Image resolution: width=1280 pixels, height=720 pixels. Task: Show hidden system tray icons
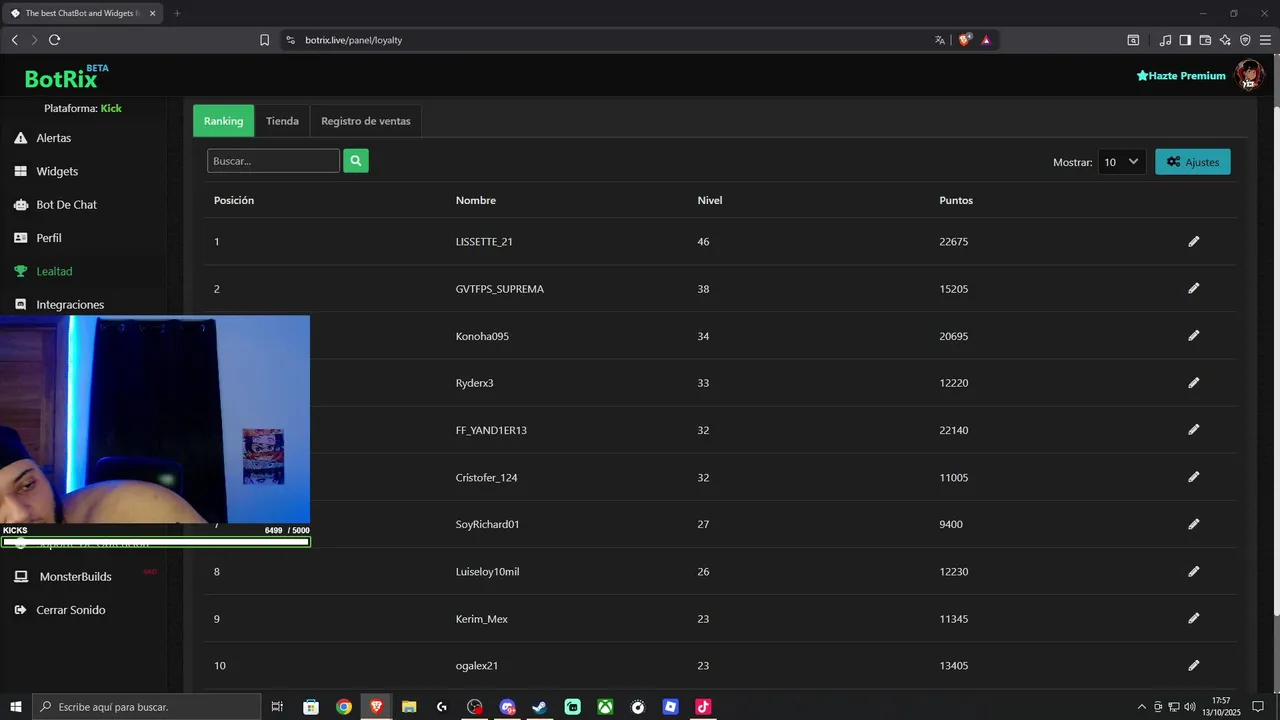tap(1142, 707)
